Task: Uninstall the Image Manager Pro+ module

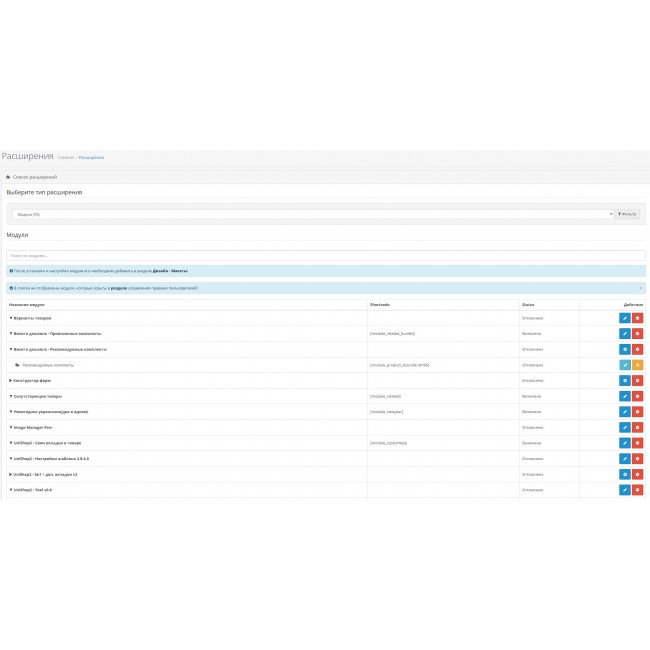Action: [x=637, y=427]
